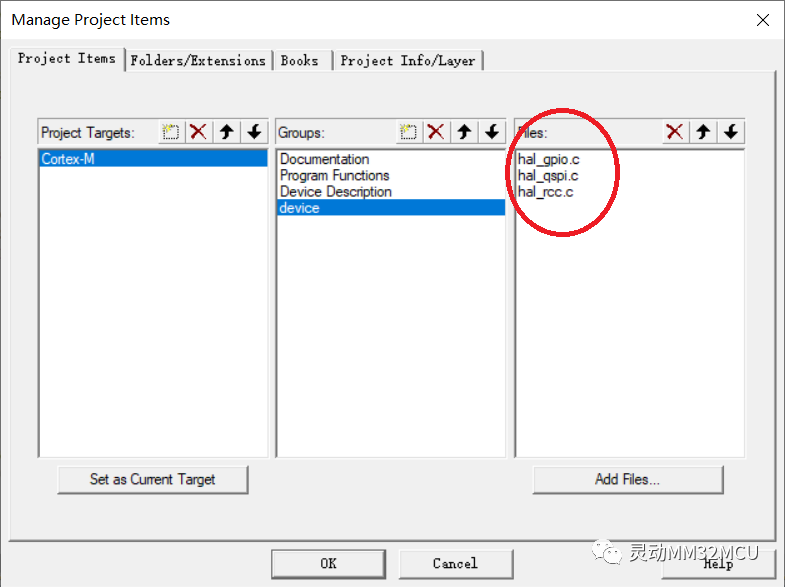The height and width of the screenshot is (587, 785).
Task: Confirm with the OK button
Action: point(328,563)
